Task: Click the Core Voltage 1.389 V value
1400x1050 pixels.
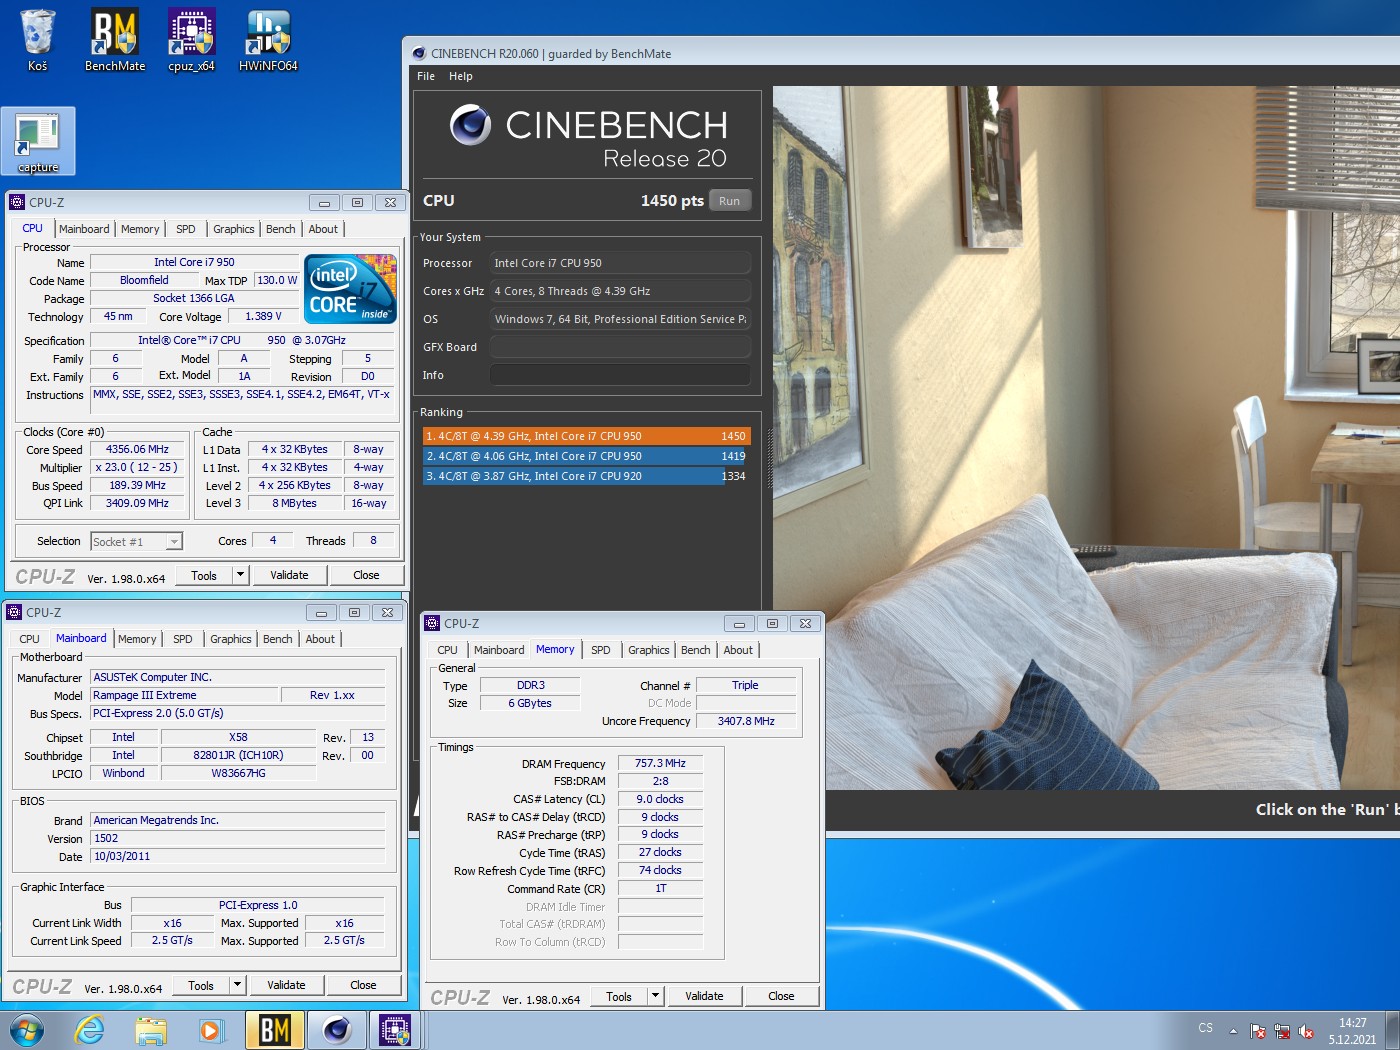Action: [x=263, y=316]
